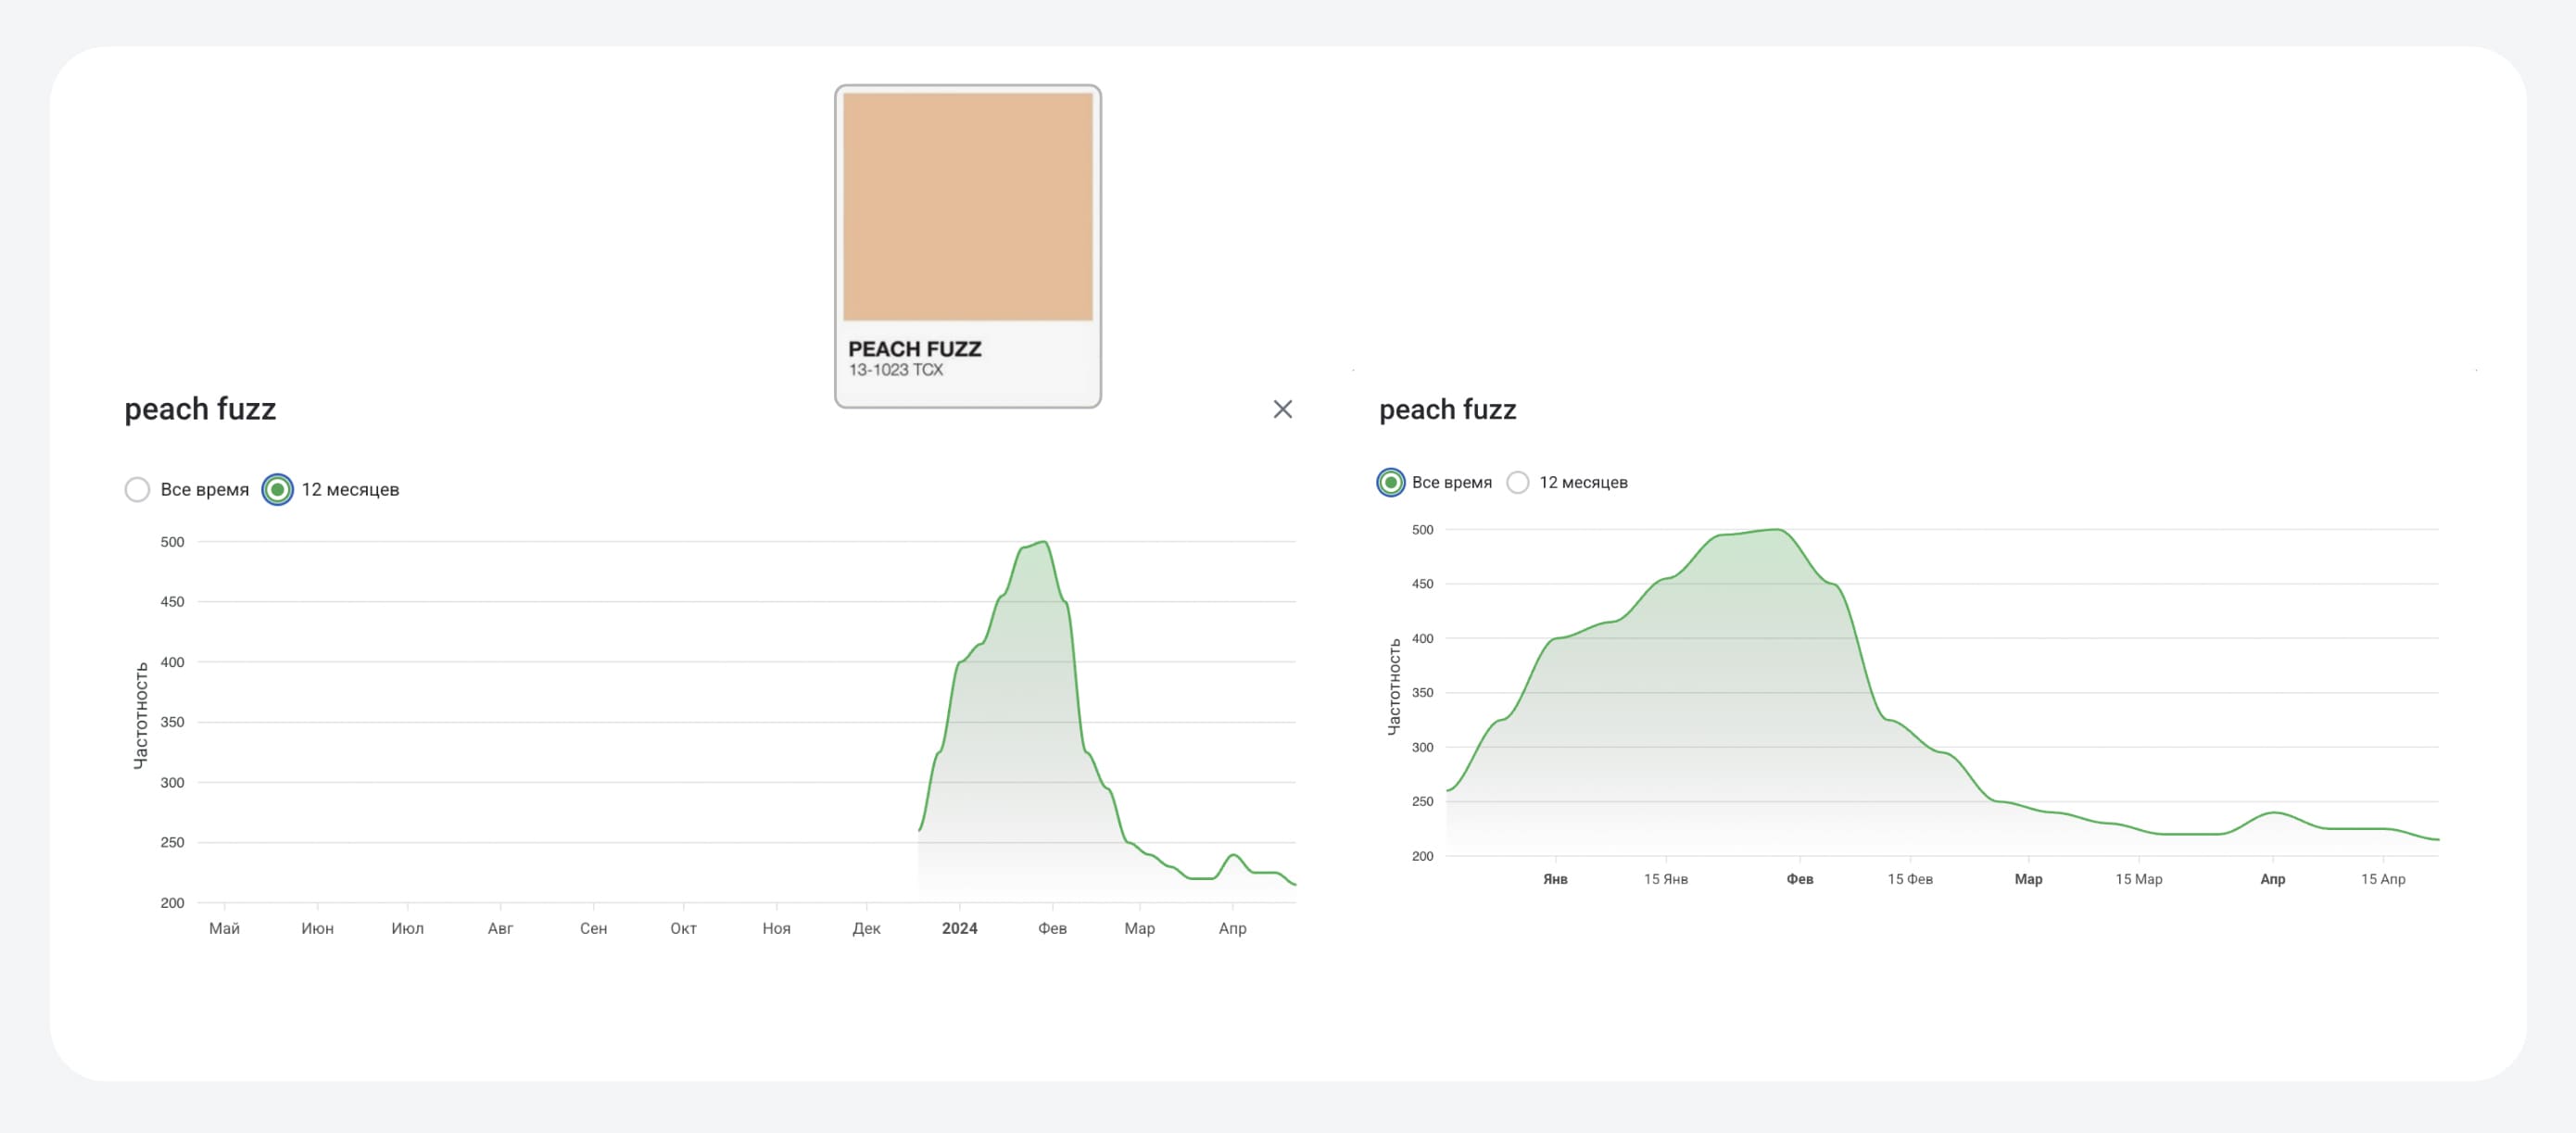Click the 'Мар' label on right chart
This screenshot has height=1133, width=2576.
click(x=2028, y=879)
